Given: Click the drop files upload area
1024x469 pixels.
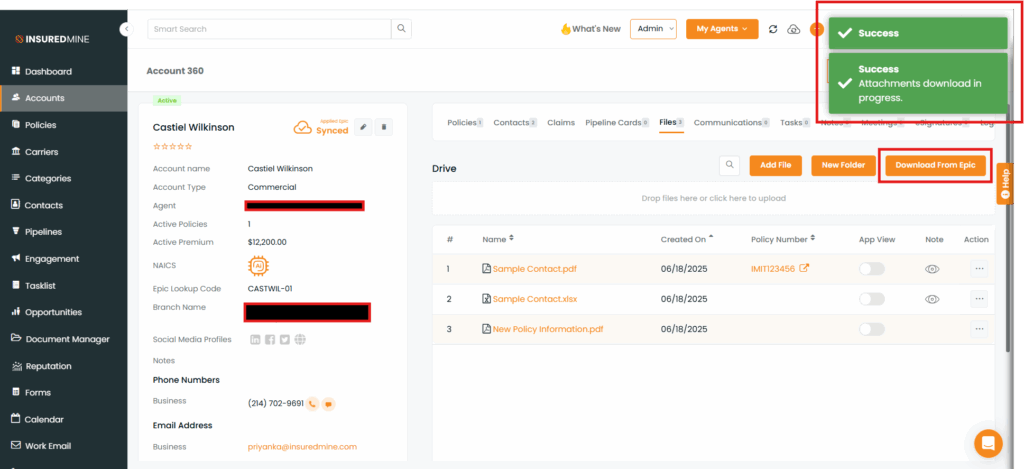Looking at the screenshot, I should [x=713, y=198].
